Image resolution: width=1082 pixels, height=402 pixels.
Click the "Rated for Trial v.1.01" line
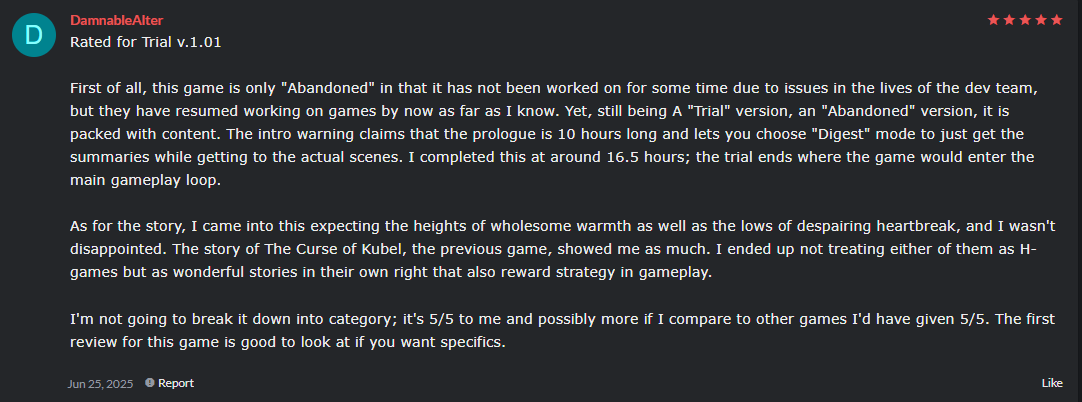point(146,42)
